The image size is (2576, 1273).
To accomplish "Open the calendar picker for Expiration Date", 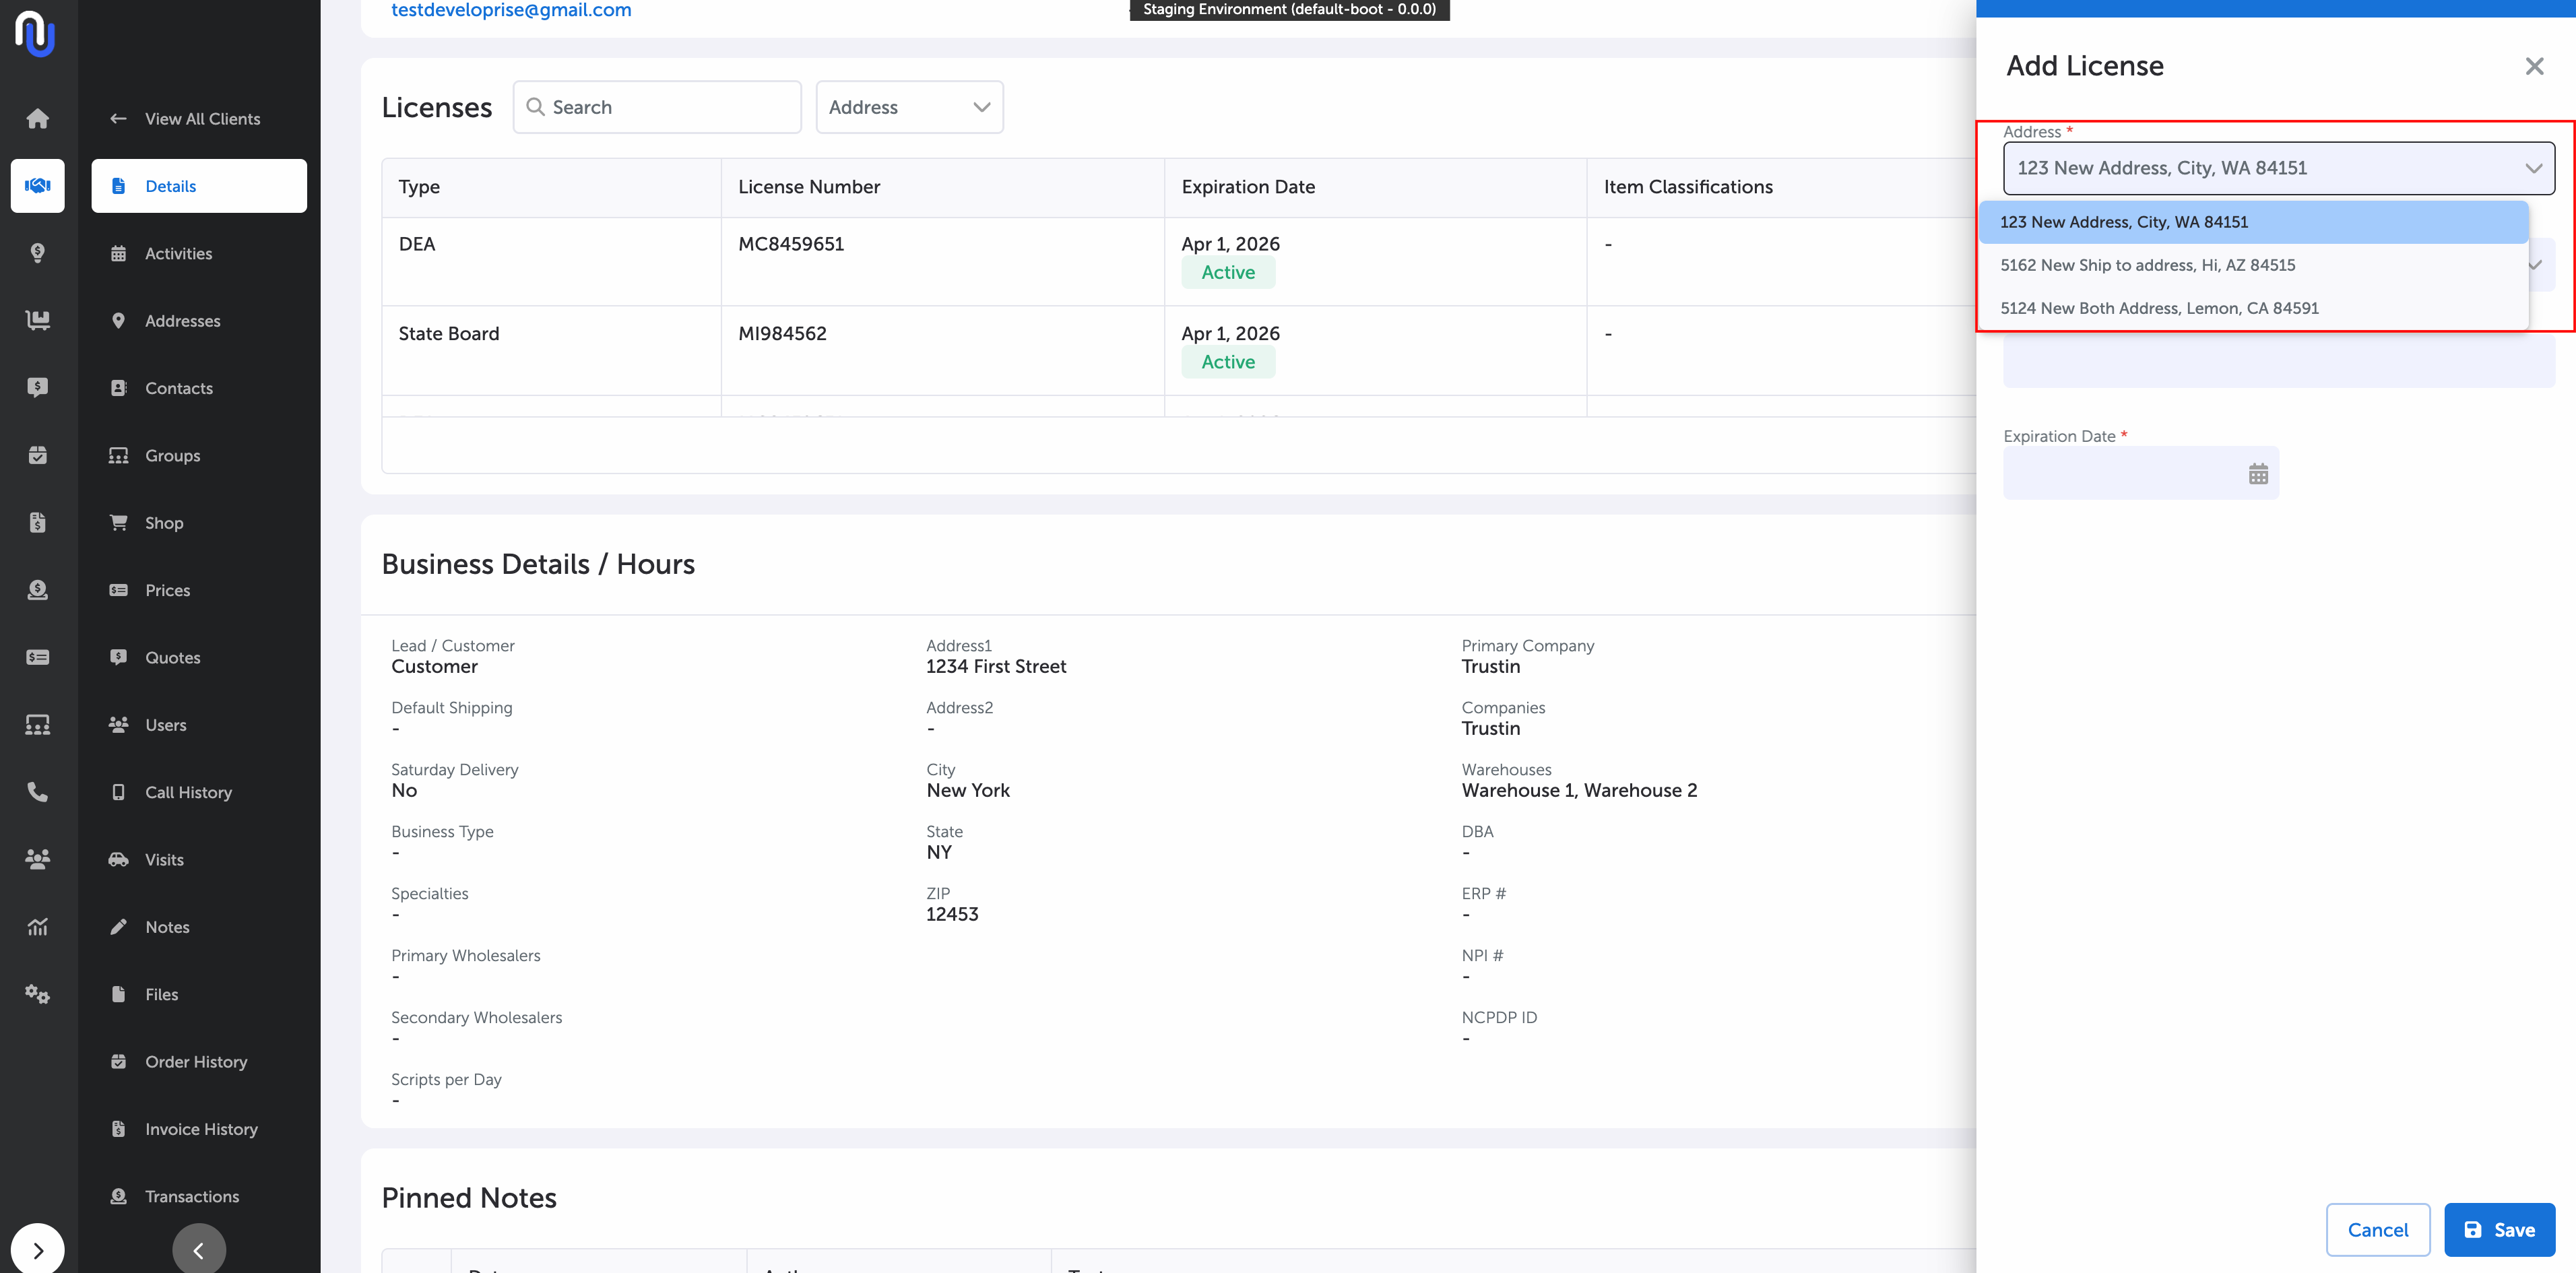I will pyautogui.click(x=2257, y=474).
